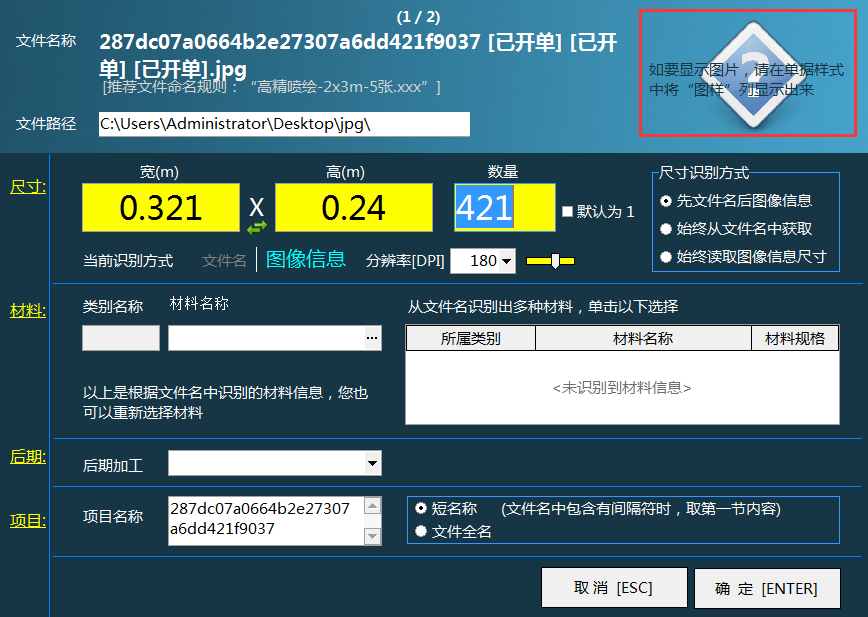Click project name scrollbar up arrow
This screenshot has height=617, width=868.
click(x=373, y=505)
